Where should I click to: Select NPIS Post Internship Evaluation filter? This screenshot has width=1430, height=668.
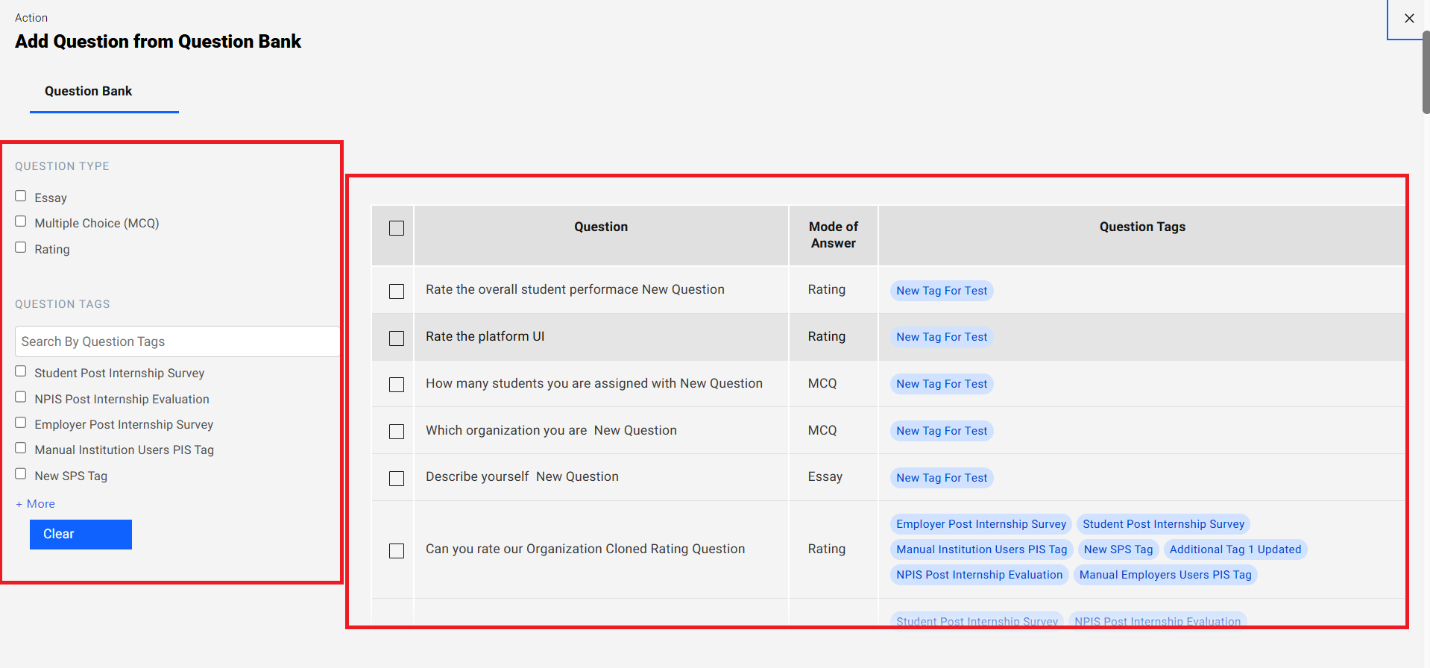click(21, 398)
